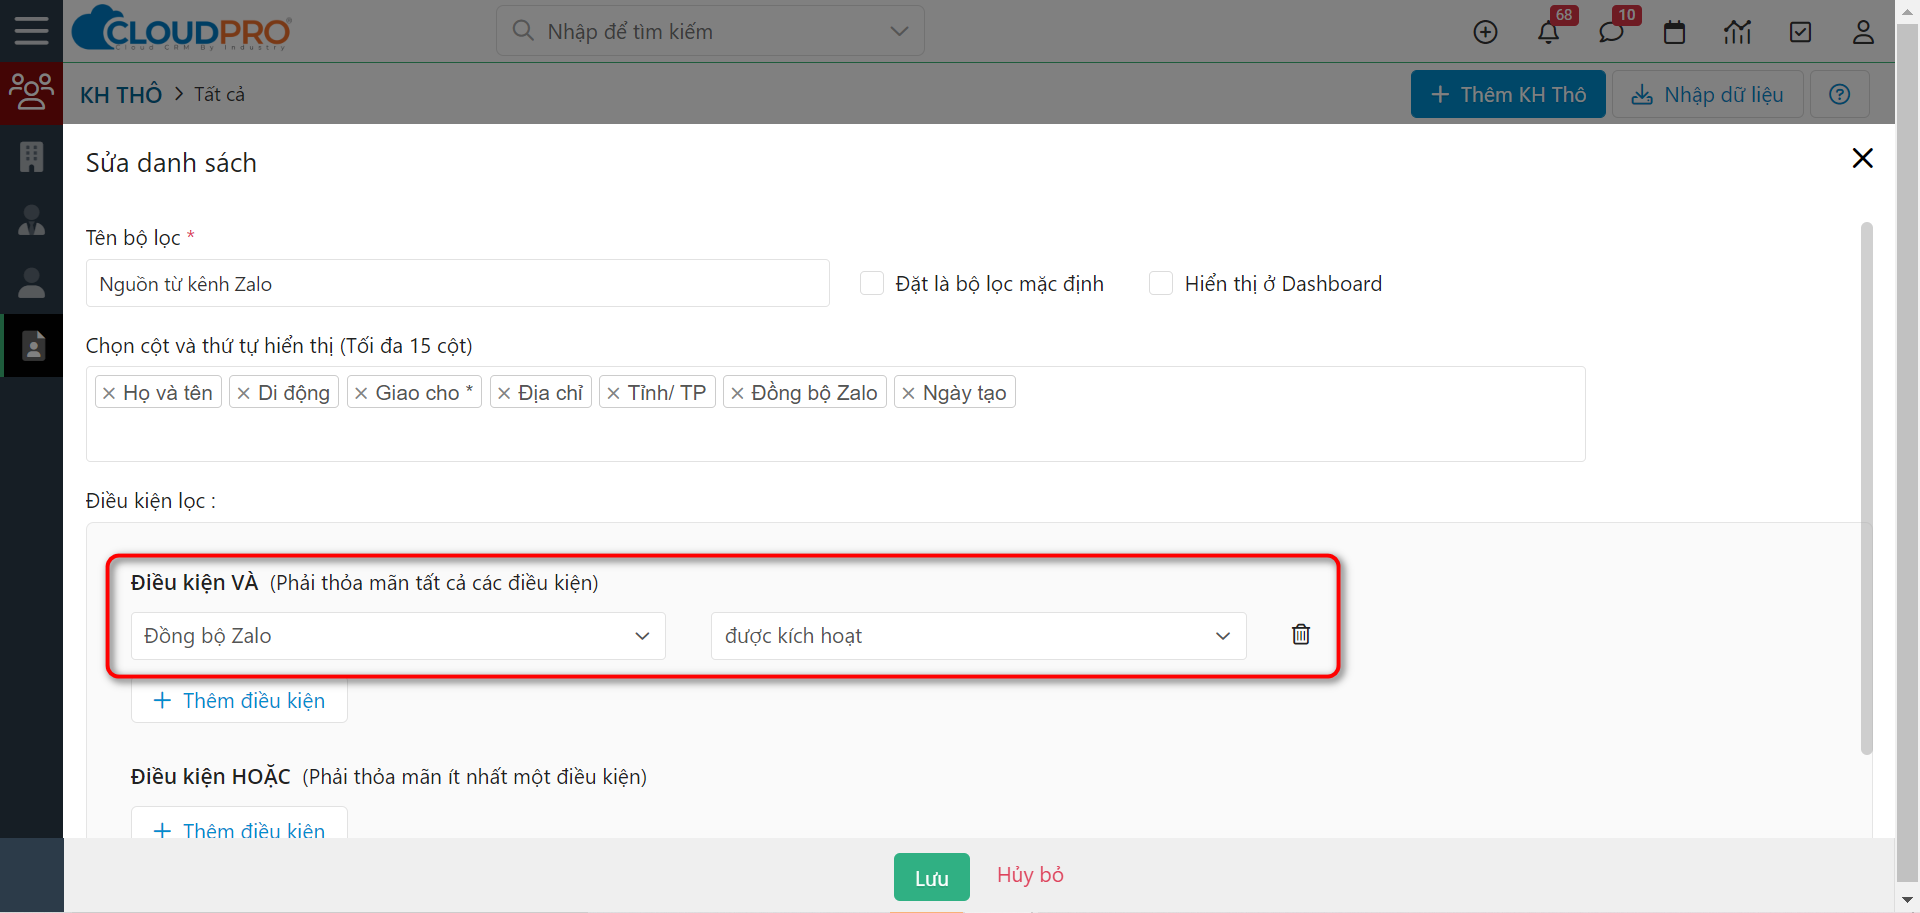Remove the Ngày tạo column tag
1920x913 pixels.
pyautogui.click(x=908, y=393)
